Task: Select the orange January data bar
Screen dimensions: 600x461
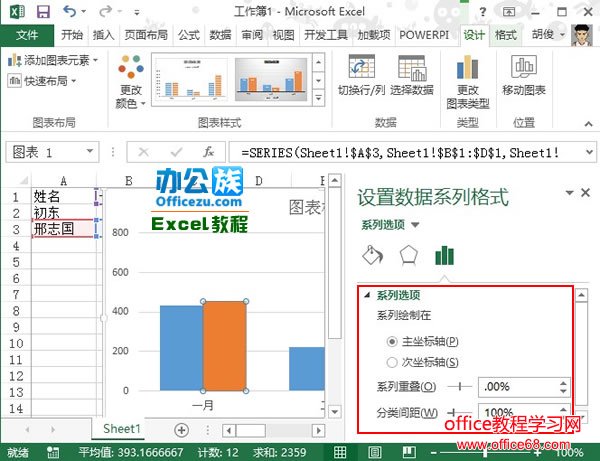Action: [224, 346]
